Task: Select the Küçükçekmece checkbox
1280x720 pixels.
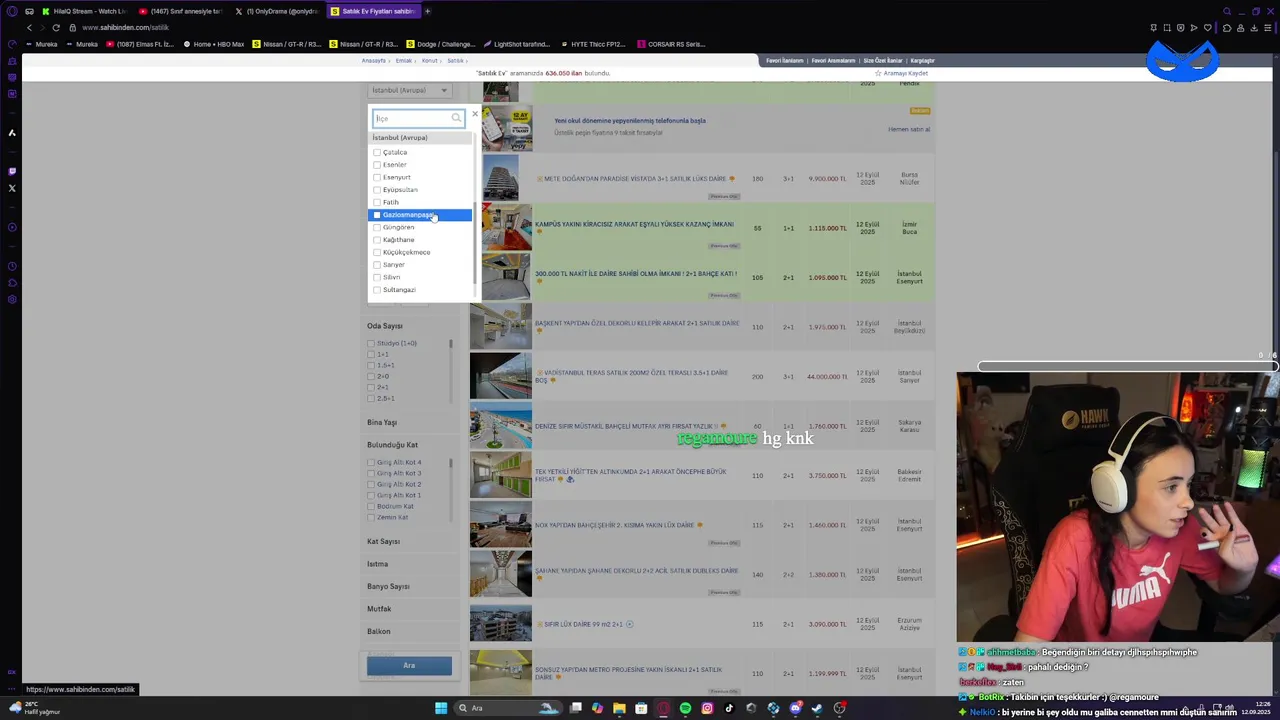Action: coord(377,252)
